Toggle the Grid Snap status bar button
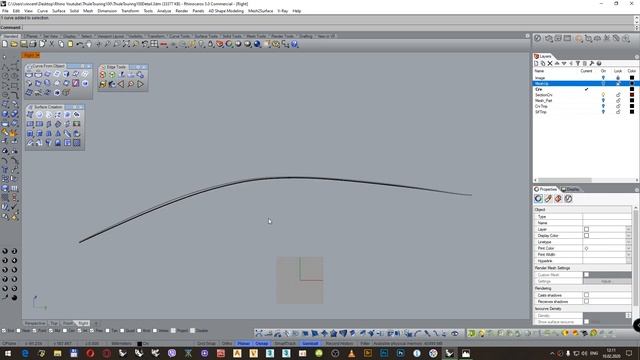The height and width of the screenshot is (360, 640). 206,344
